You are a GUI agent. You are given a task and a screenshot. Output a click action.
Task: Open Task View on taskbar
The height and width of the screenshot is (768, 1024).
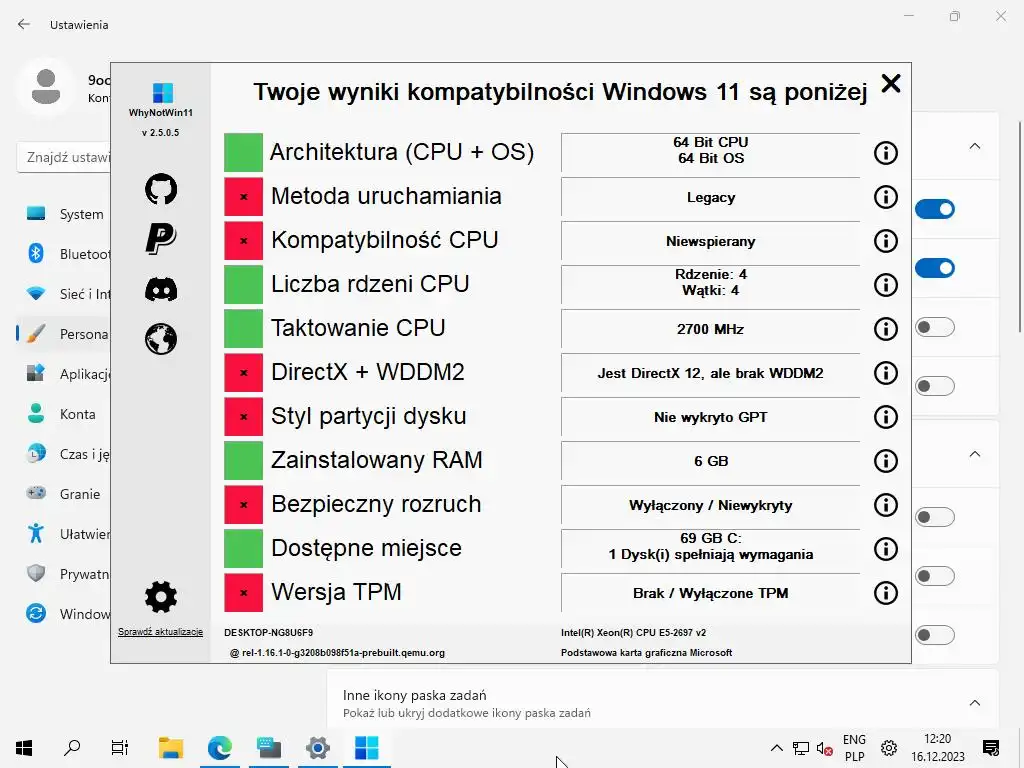point(120,748)
